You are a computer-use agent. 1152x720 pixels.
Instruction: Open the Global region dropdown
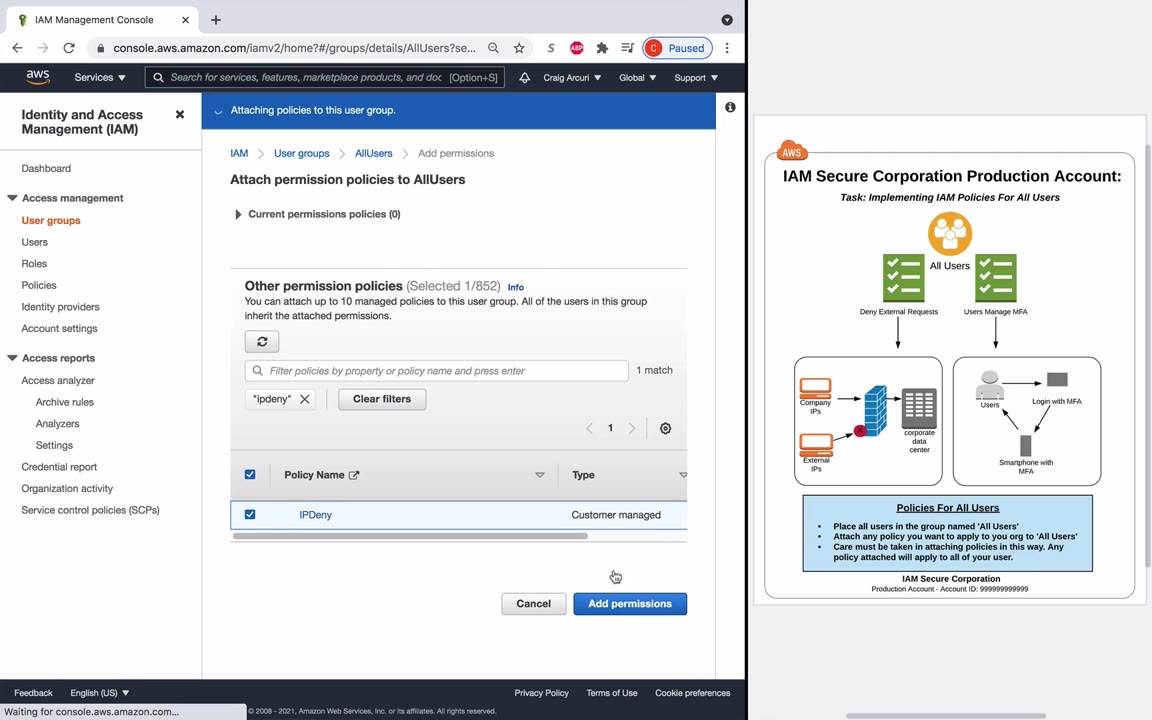(x=638, y=77)
